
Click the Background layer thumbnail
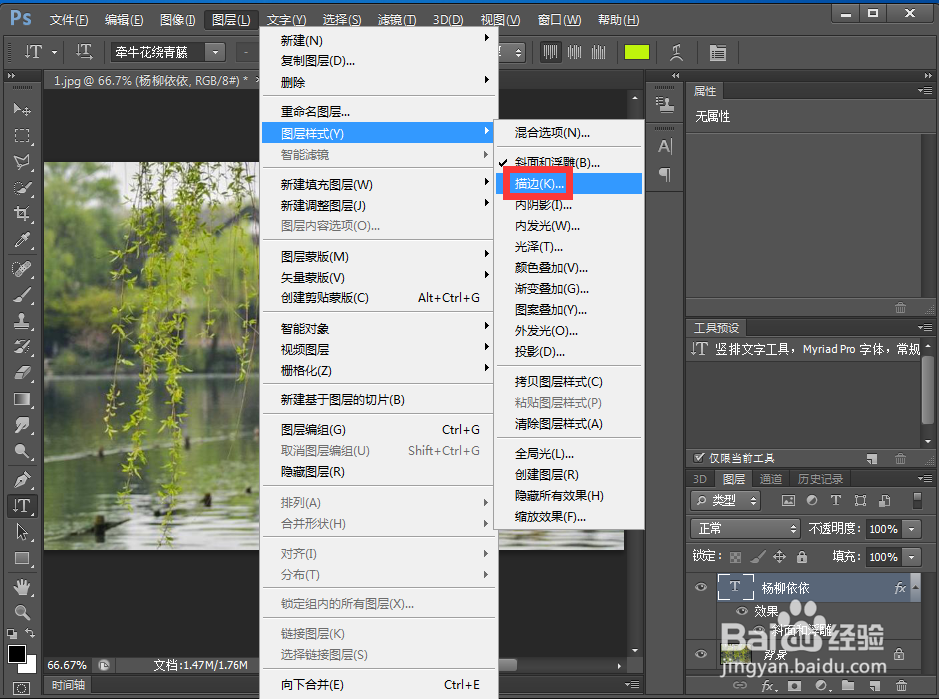pyautogui.click(x=735, y=653)
